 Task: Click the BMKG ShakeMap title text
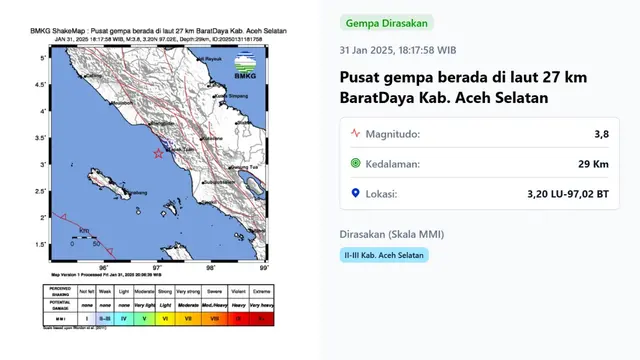pos(158,31)
